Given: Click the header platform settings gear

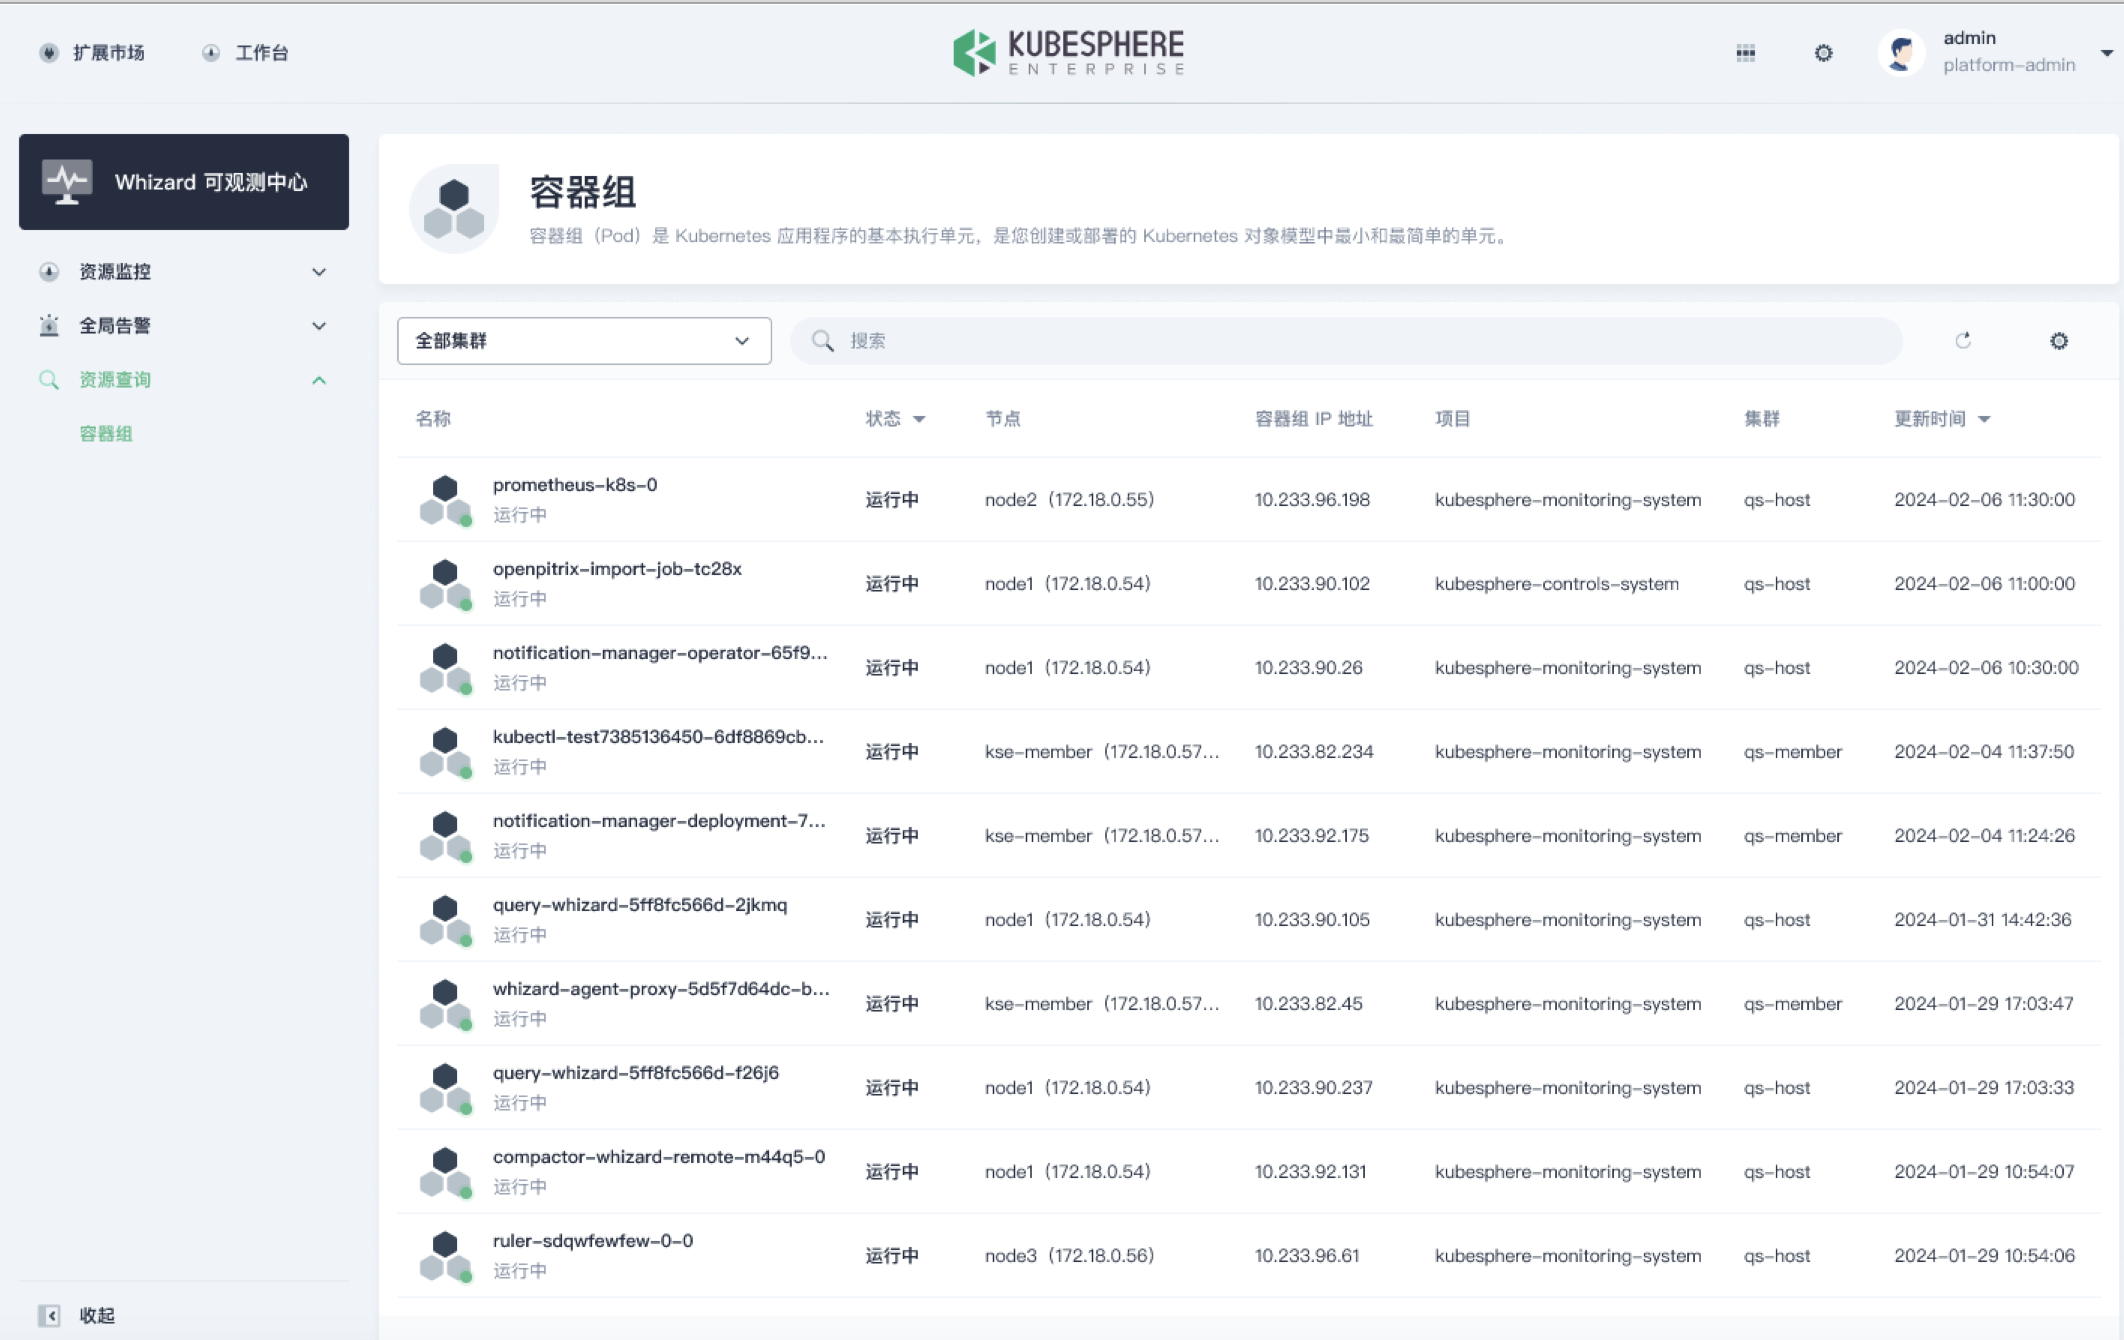Looking at the screenshot, I should pos(1823,53).
